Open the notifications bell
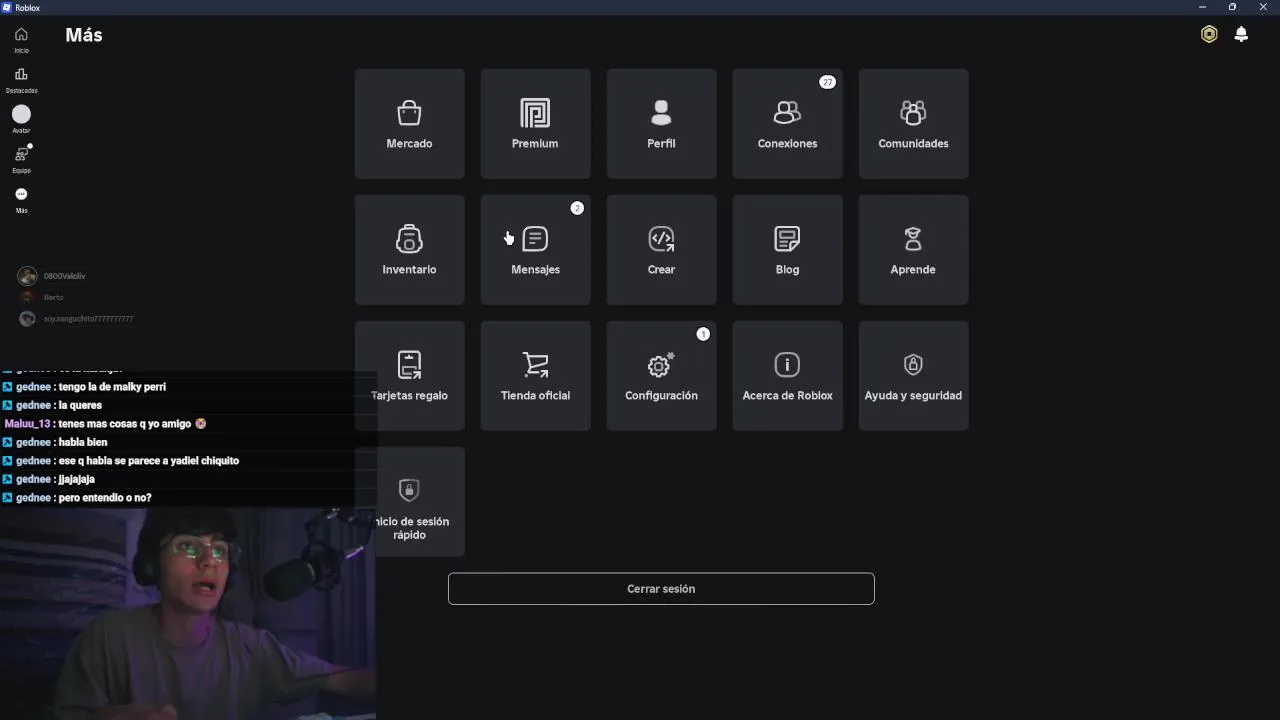 (x=1241, y=35)
